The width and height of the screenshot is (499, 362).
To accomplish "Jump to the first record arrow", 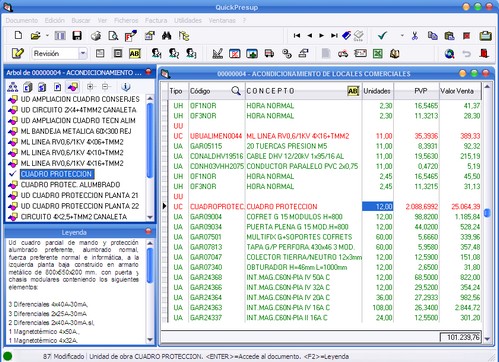I will coord(297,35).
